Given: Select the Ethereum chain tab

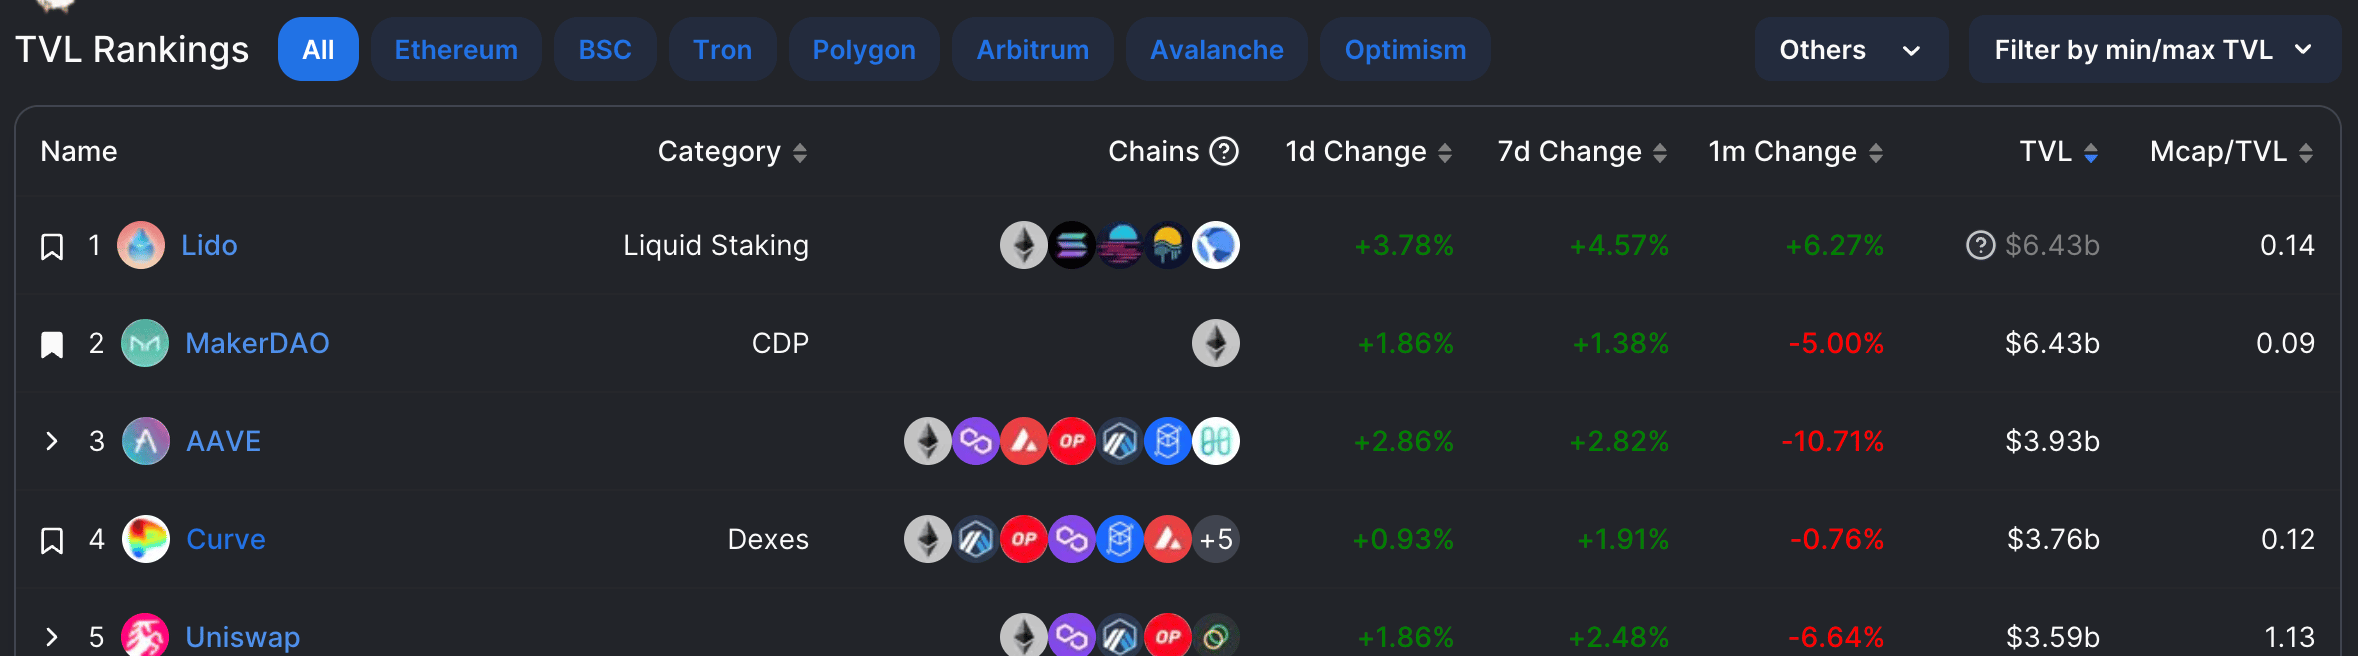Looking at the screenshot, I should (x=456, y=50).
